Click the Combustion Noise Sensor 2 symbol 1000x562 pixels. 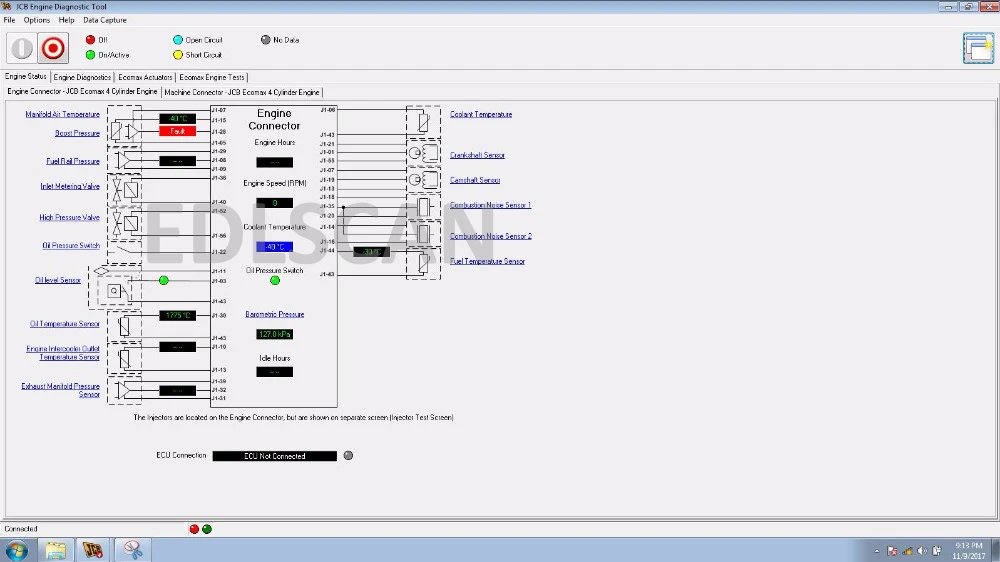tap(423, 233)
